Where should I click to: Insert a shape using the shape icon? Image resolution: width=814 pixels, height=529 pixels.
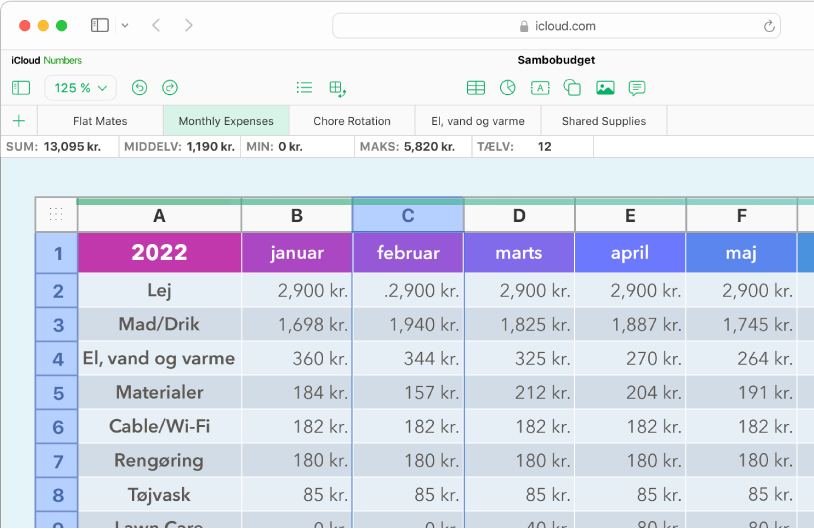coord(572,88)
